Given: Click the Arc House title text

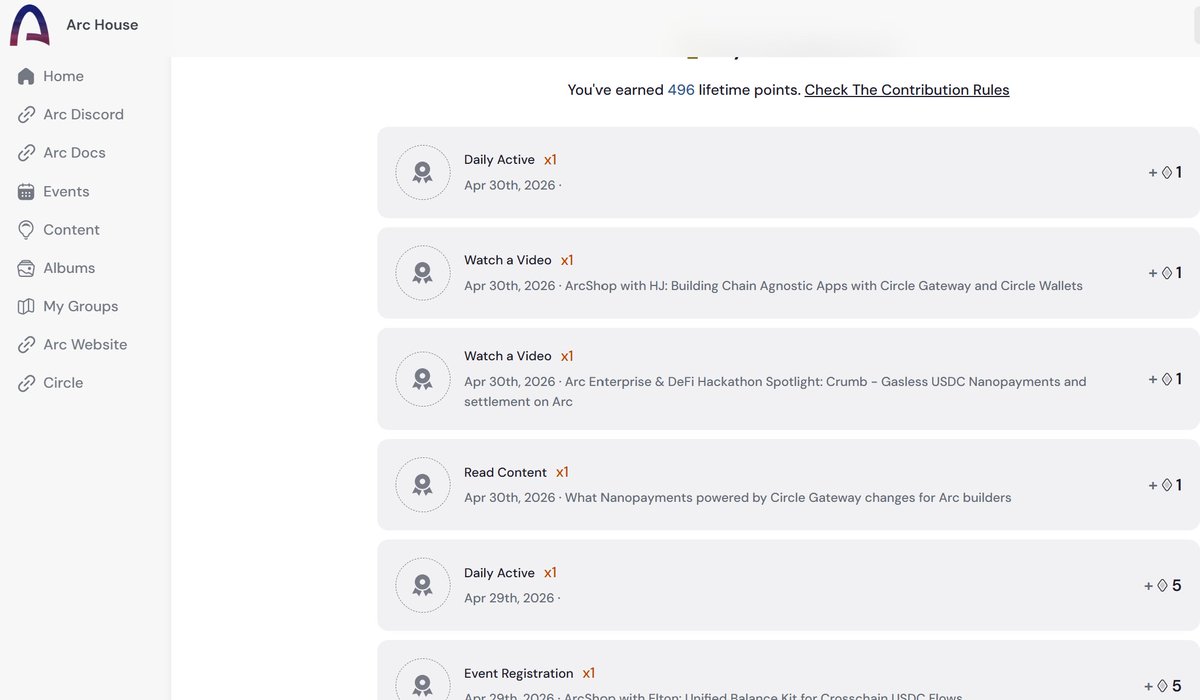Looking at the screenshot, I should pos(102,25).
